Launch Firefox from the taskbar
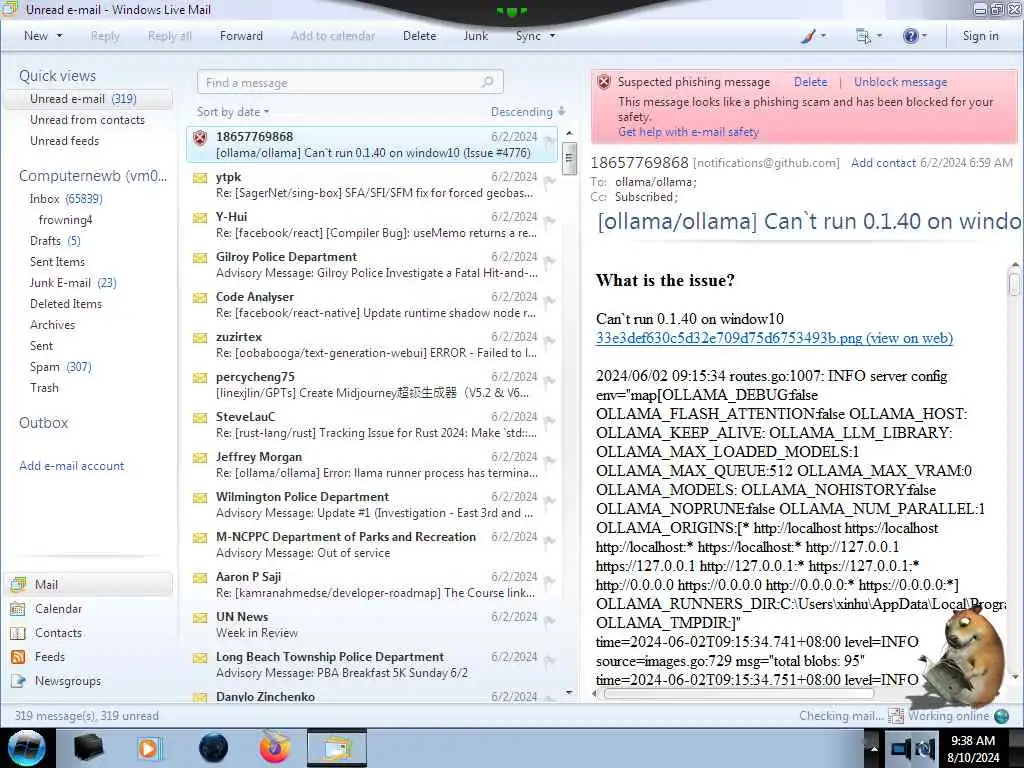This screenshot has height=768, width=1024. (x=274, y=748)
